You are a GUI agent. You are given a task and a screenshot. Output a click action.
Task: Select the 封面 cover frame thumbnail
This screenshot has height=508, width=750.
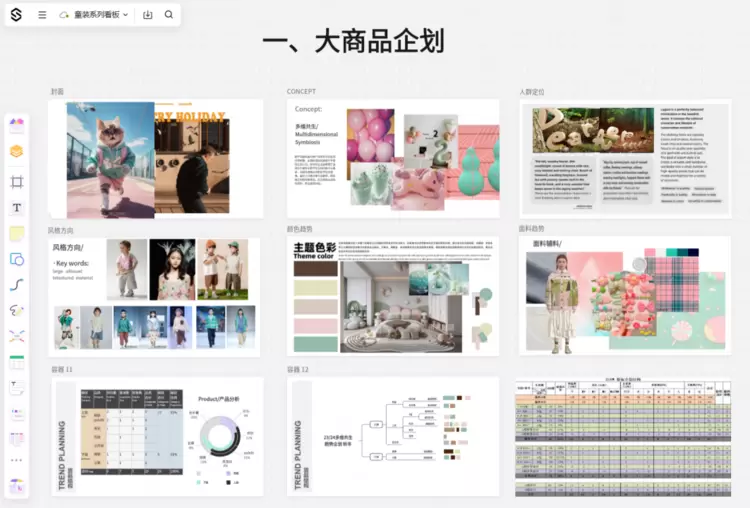pyautogui.click(x=154, y=159)
